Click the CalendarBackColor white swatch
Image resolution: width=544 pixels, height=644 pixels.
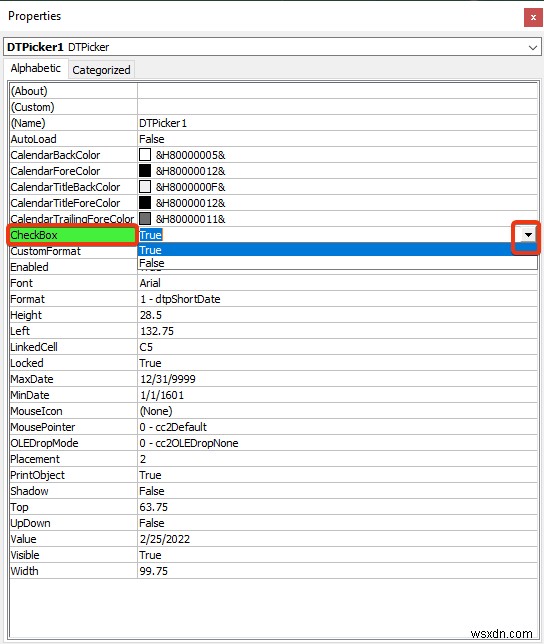tap(145, 155)
